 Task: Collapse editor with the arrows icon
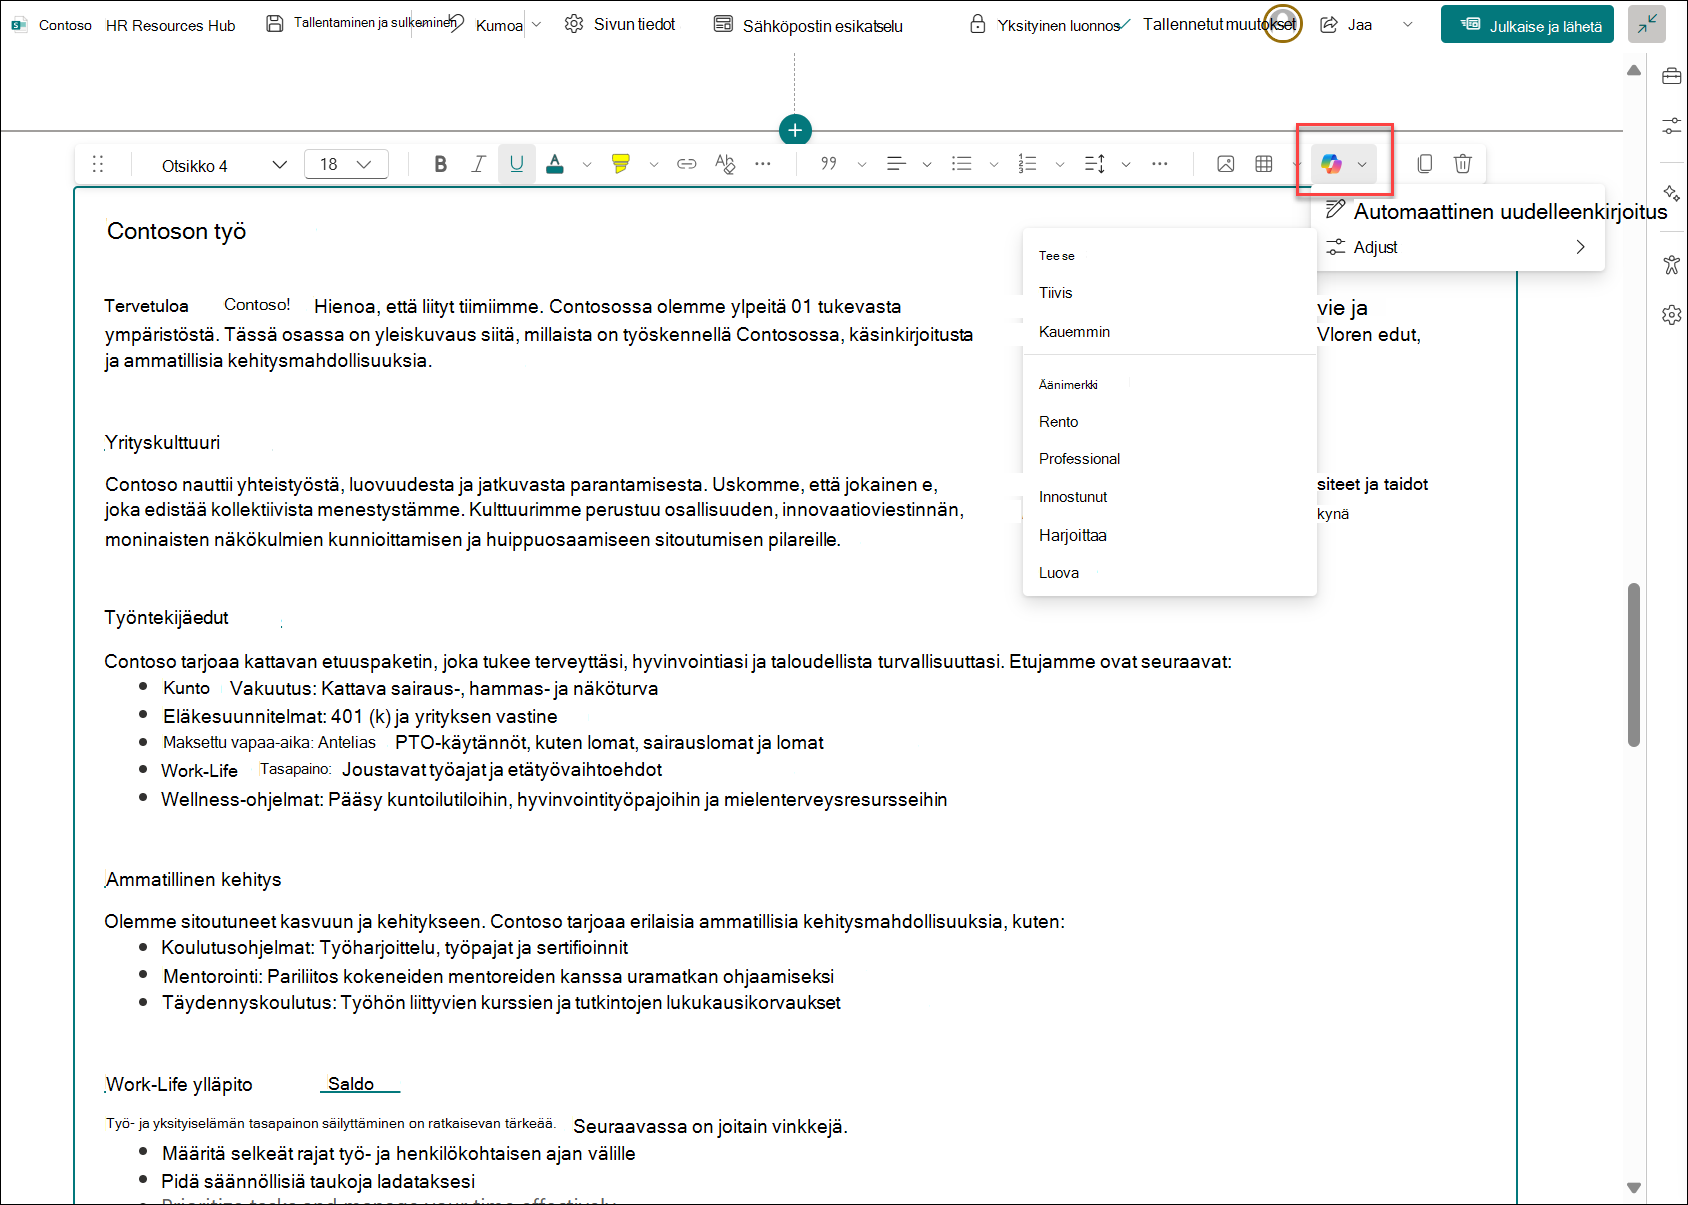tap(1647, 25)
